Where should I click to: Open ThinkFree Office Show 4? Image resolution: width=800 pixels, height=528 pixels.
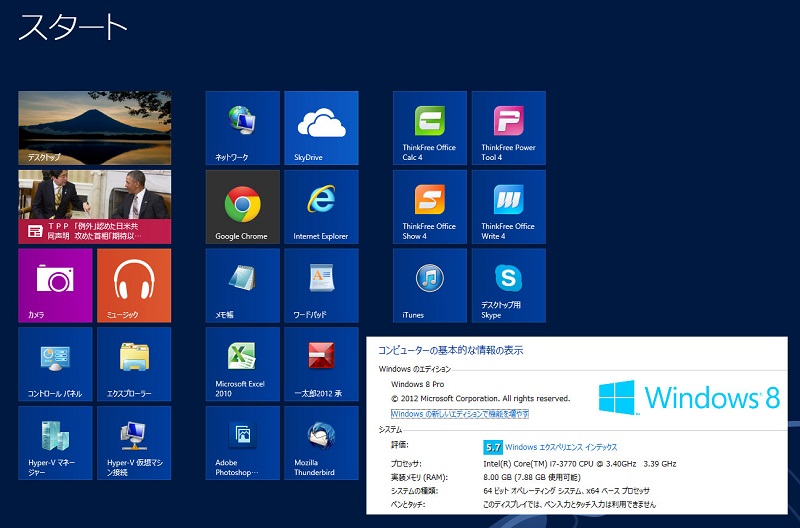(x=430, y=207)
